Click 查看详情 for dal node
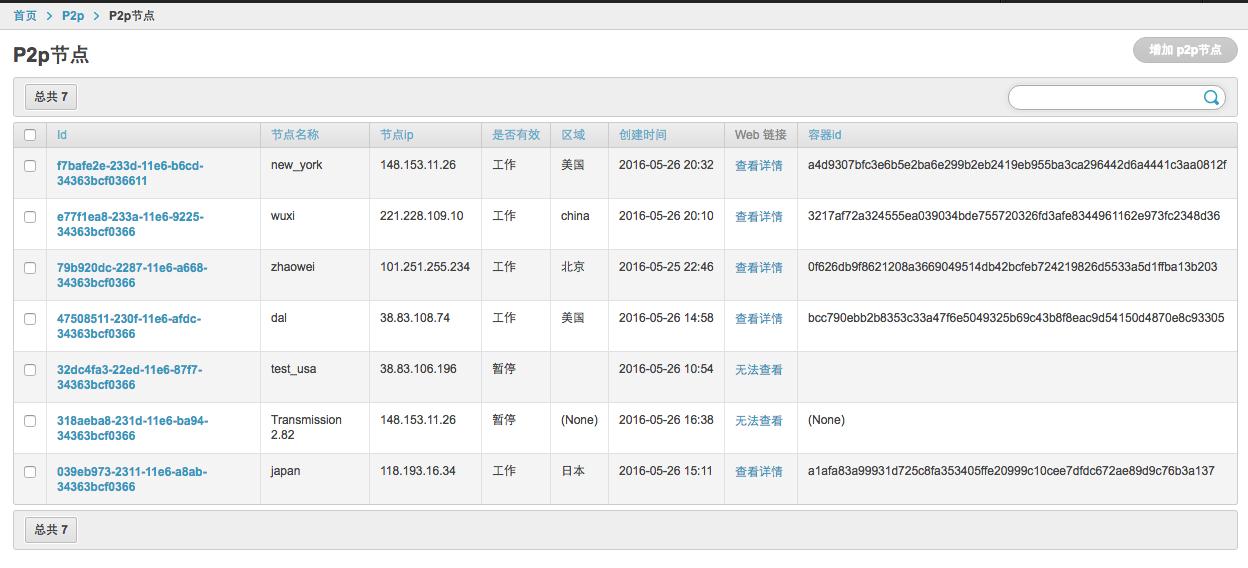The height and width of the screenshot is (568, 1248). tap(759, 319)
